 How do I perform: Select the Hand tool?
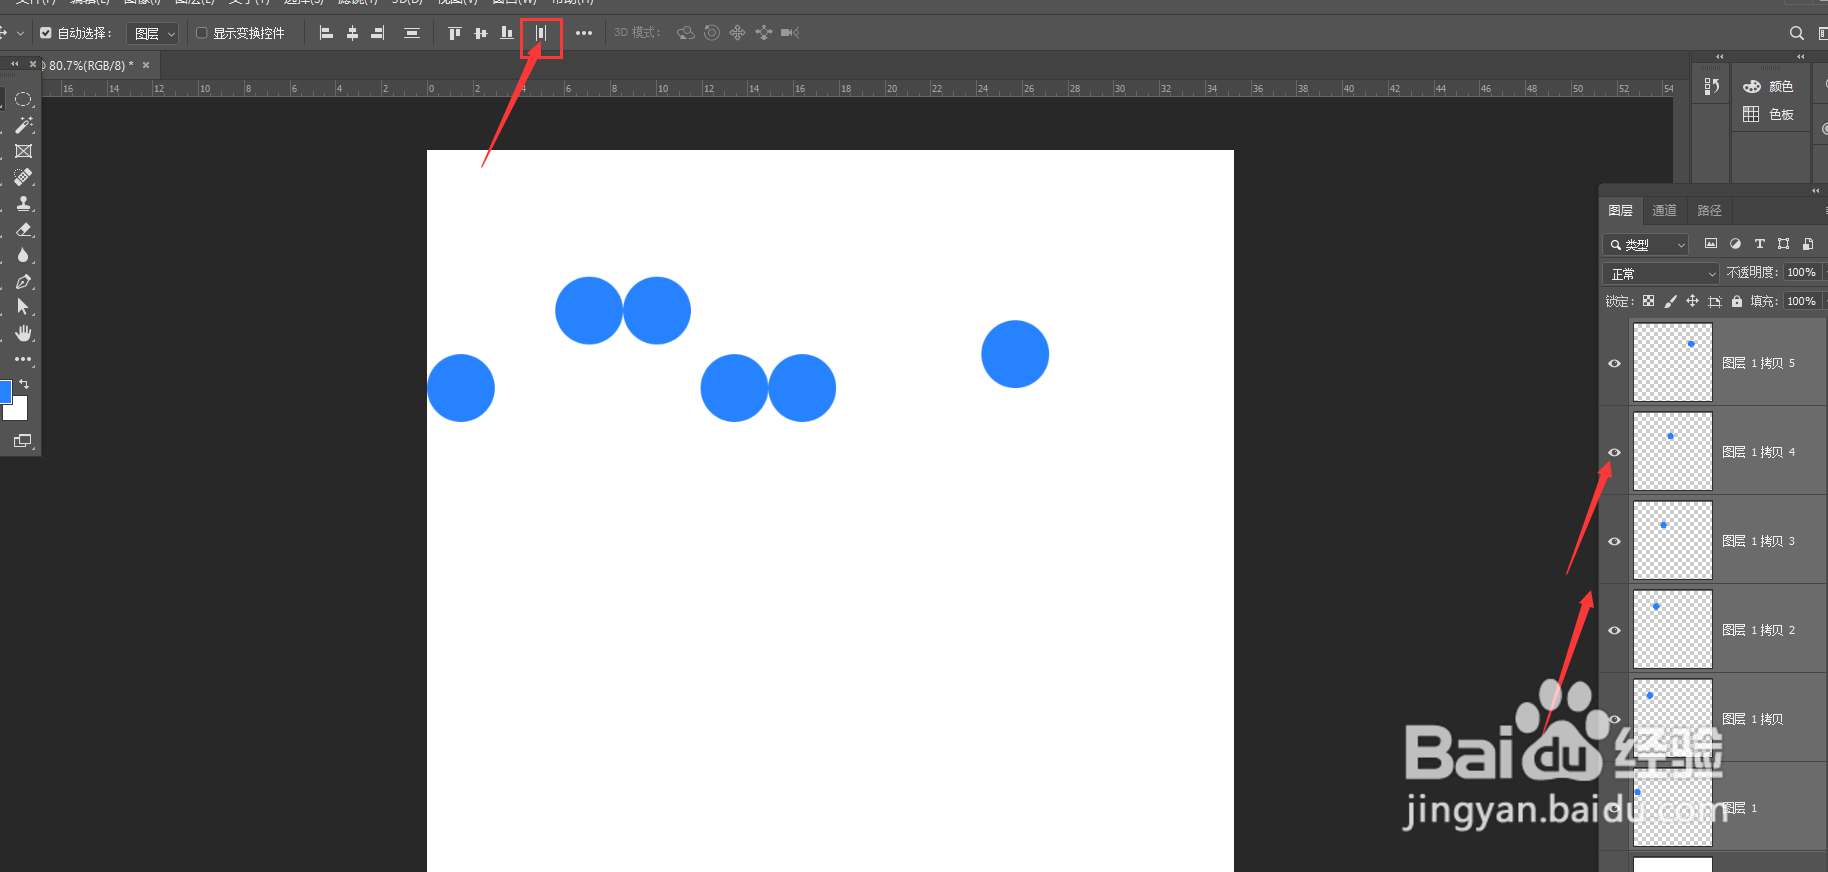23,333
